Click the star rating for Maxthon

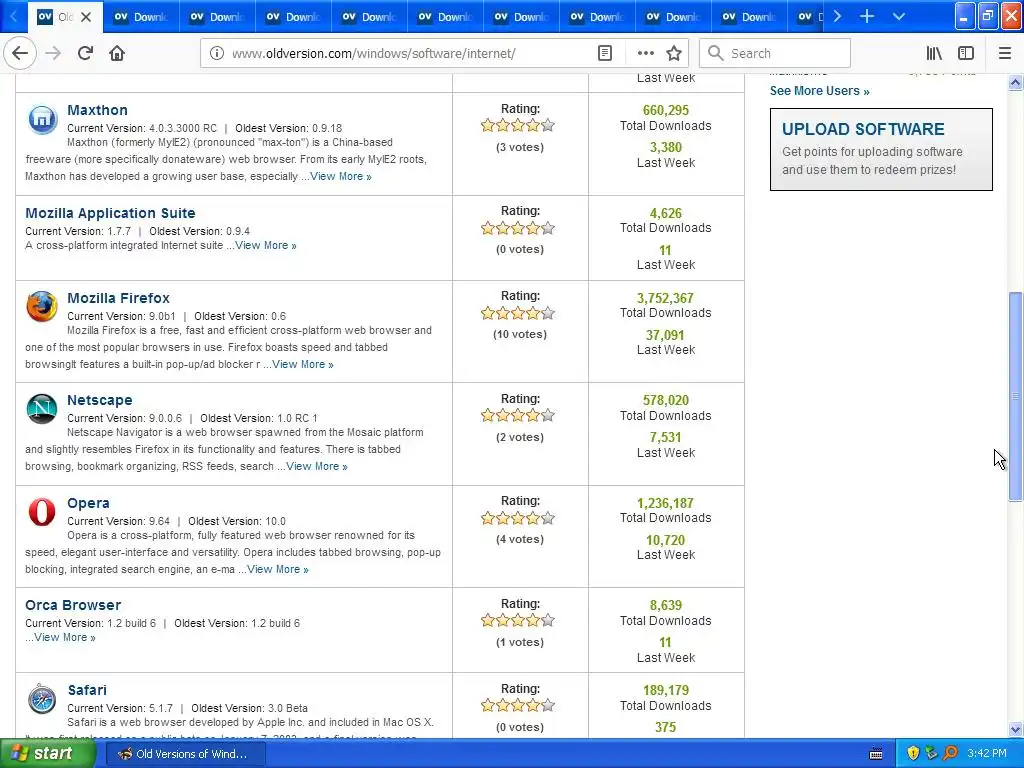tap(518, 125)
